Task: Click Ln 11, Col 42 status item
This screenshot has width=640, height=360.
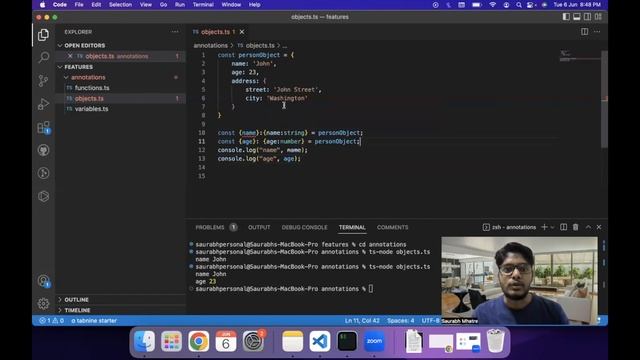Action: (x=362, y=320)
